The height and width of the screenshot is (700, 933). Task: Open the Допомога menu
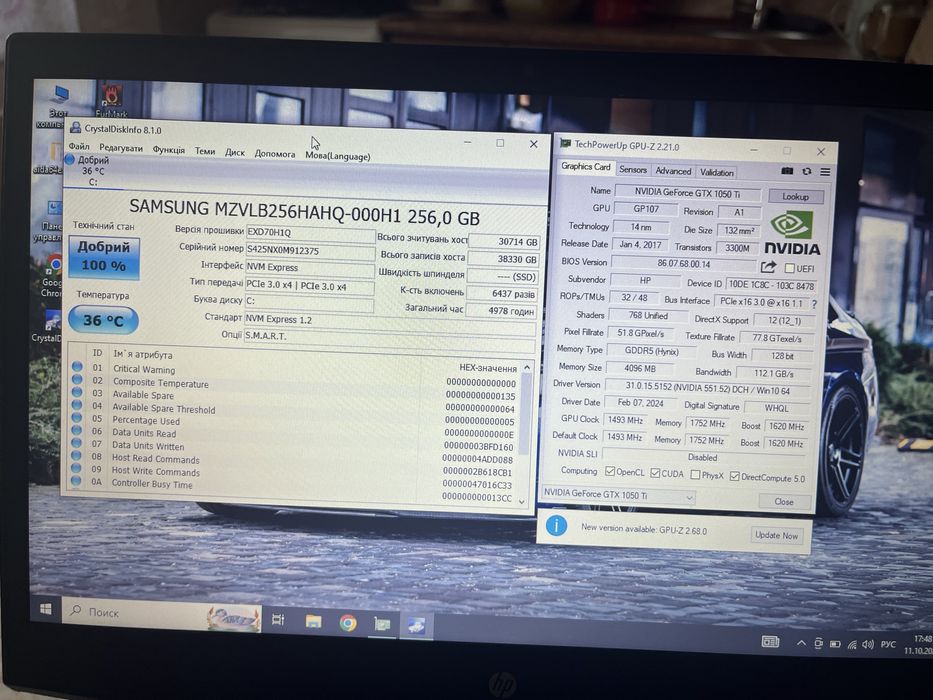coord(274,154)
